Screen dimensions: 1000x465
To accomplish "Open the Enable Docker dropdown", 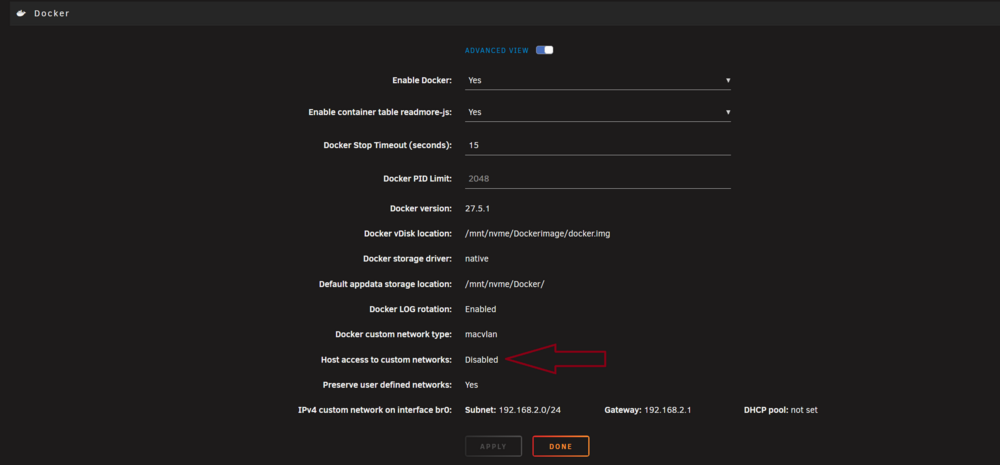I will [598, 80].
